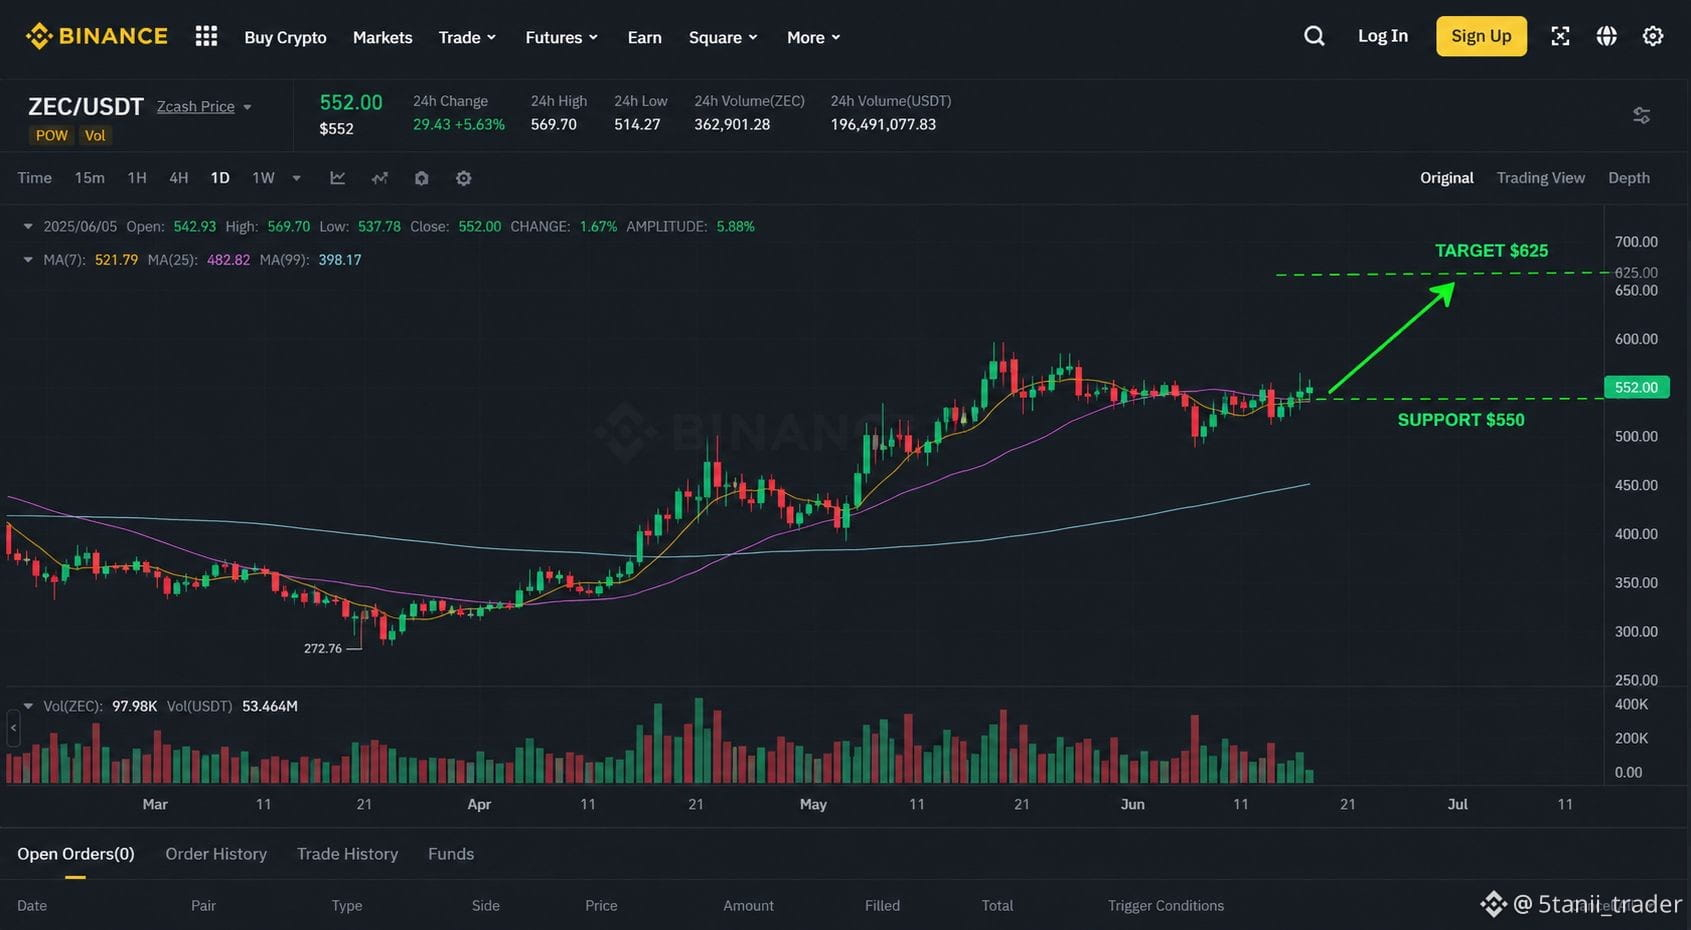Click the Pair column header
The image size is (1691, 930).
tap(203, 906)
